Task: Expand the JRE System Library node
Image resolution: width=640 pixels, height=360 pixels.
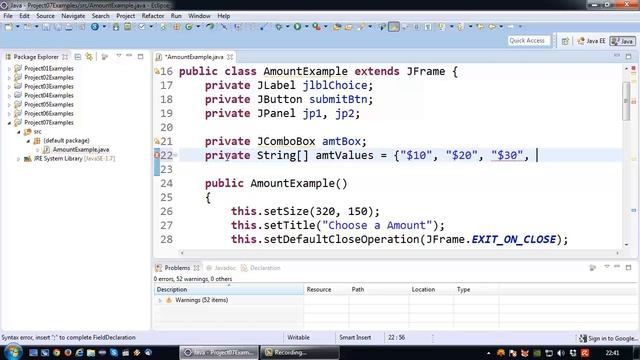Action: [18, 159]
